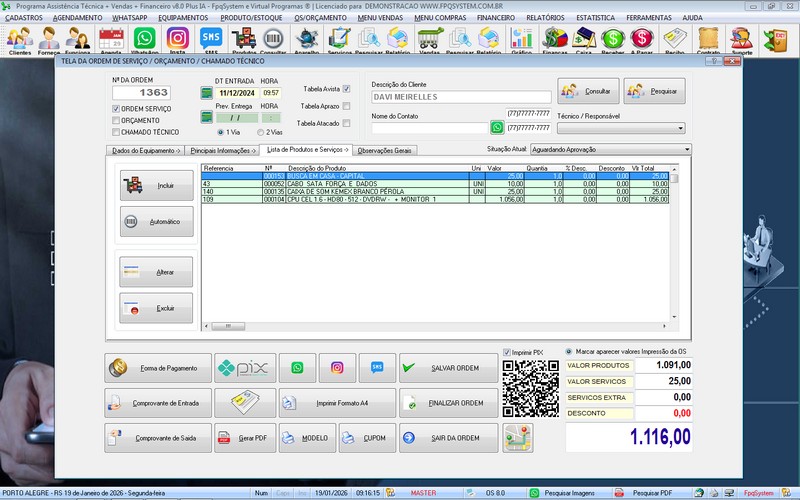
Task: Click the Nome do Contato input field
Action: click(x=430, y=128)
